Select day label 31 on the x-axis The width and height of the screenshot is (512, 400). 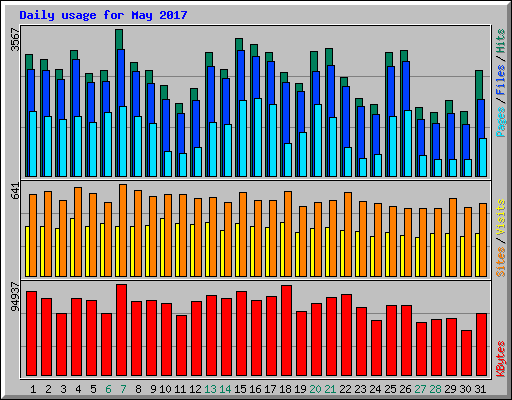click(x=480, y=389)
